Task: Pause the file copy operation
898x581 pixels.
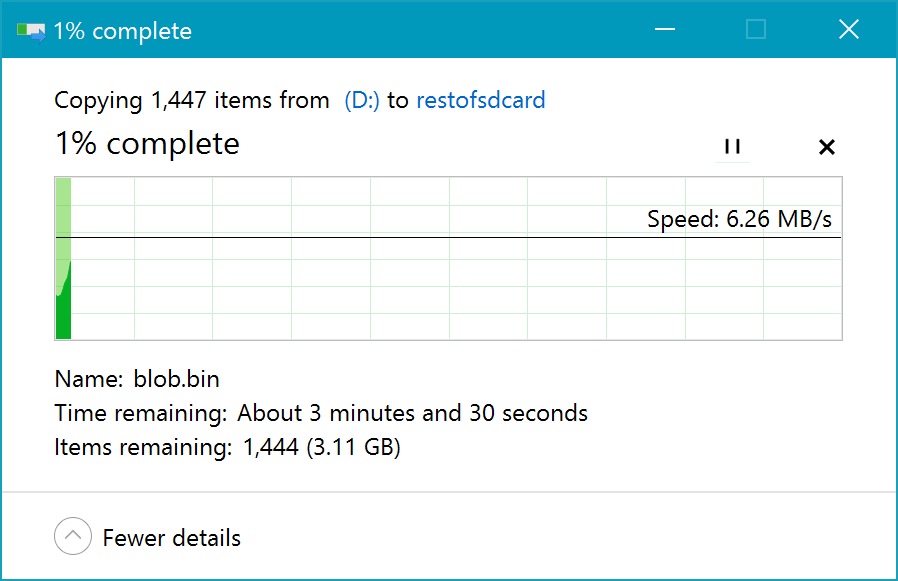Action: click(732, 147)
